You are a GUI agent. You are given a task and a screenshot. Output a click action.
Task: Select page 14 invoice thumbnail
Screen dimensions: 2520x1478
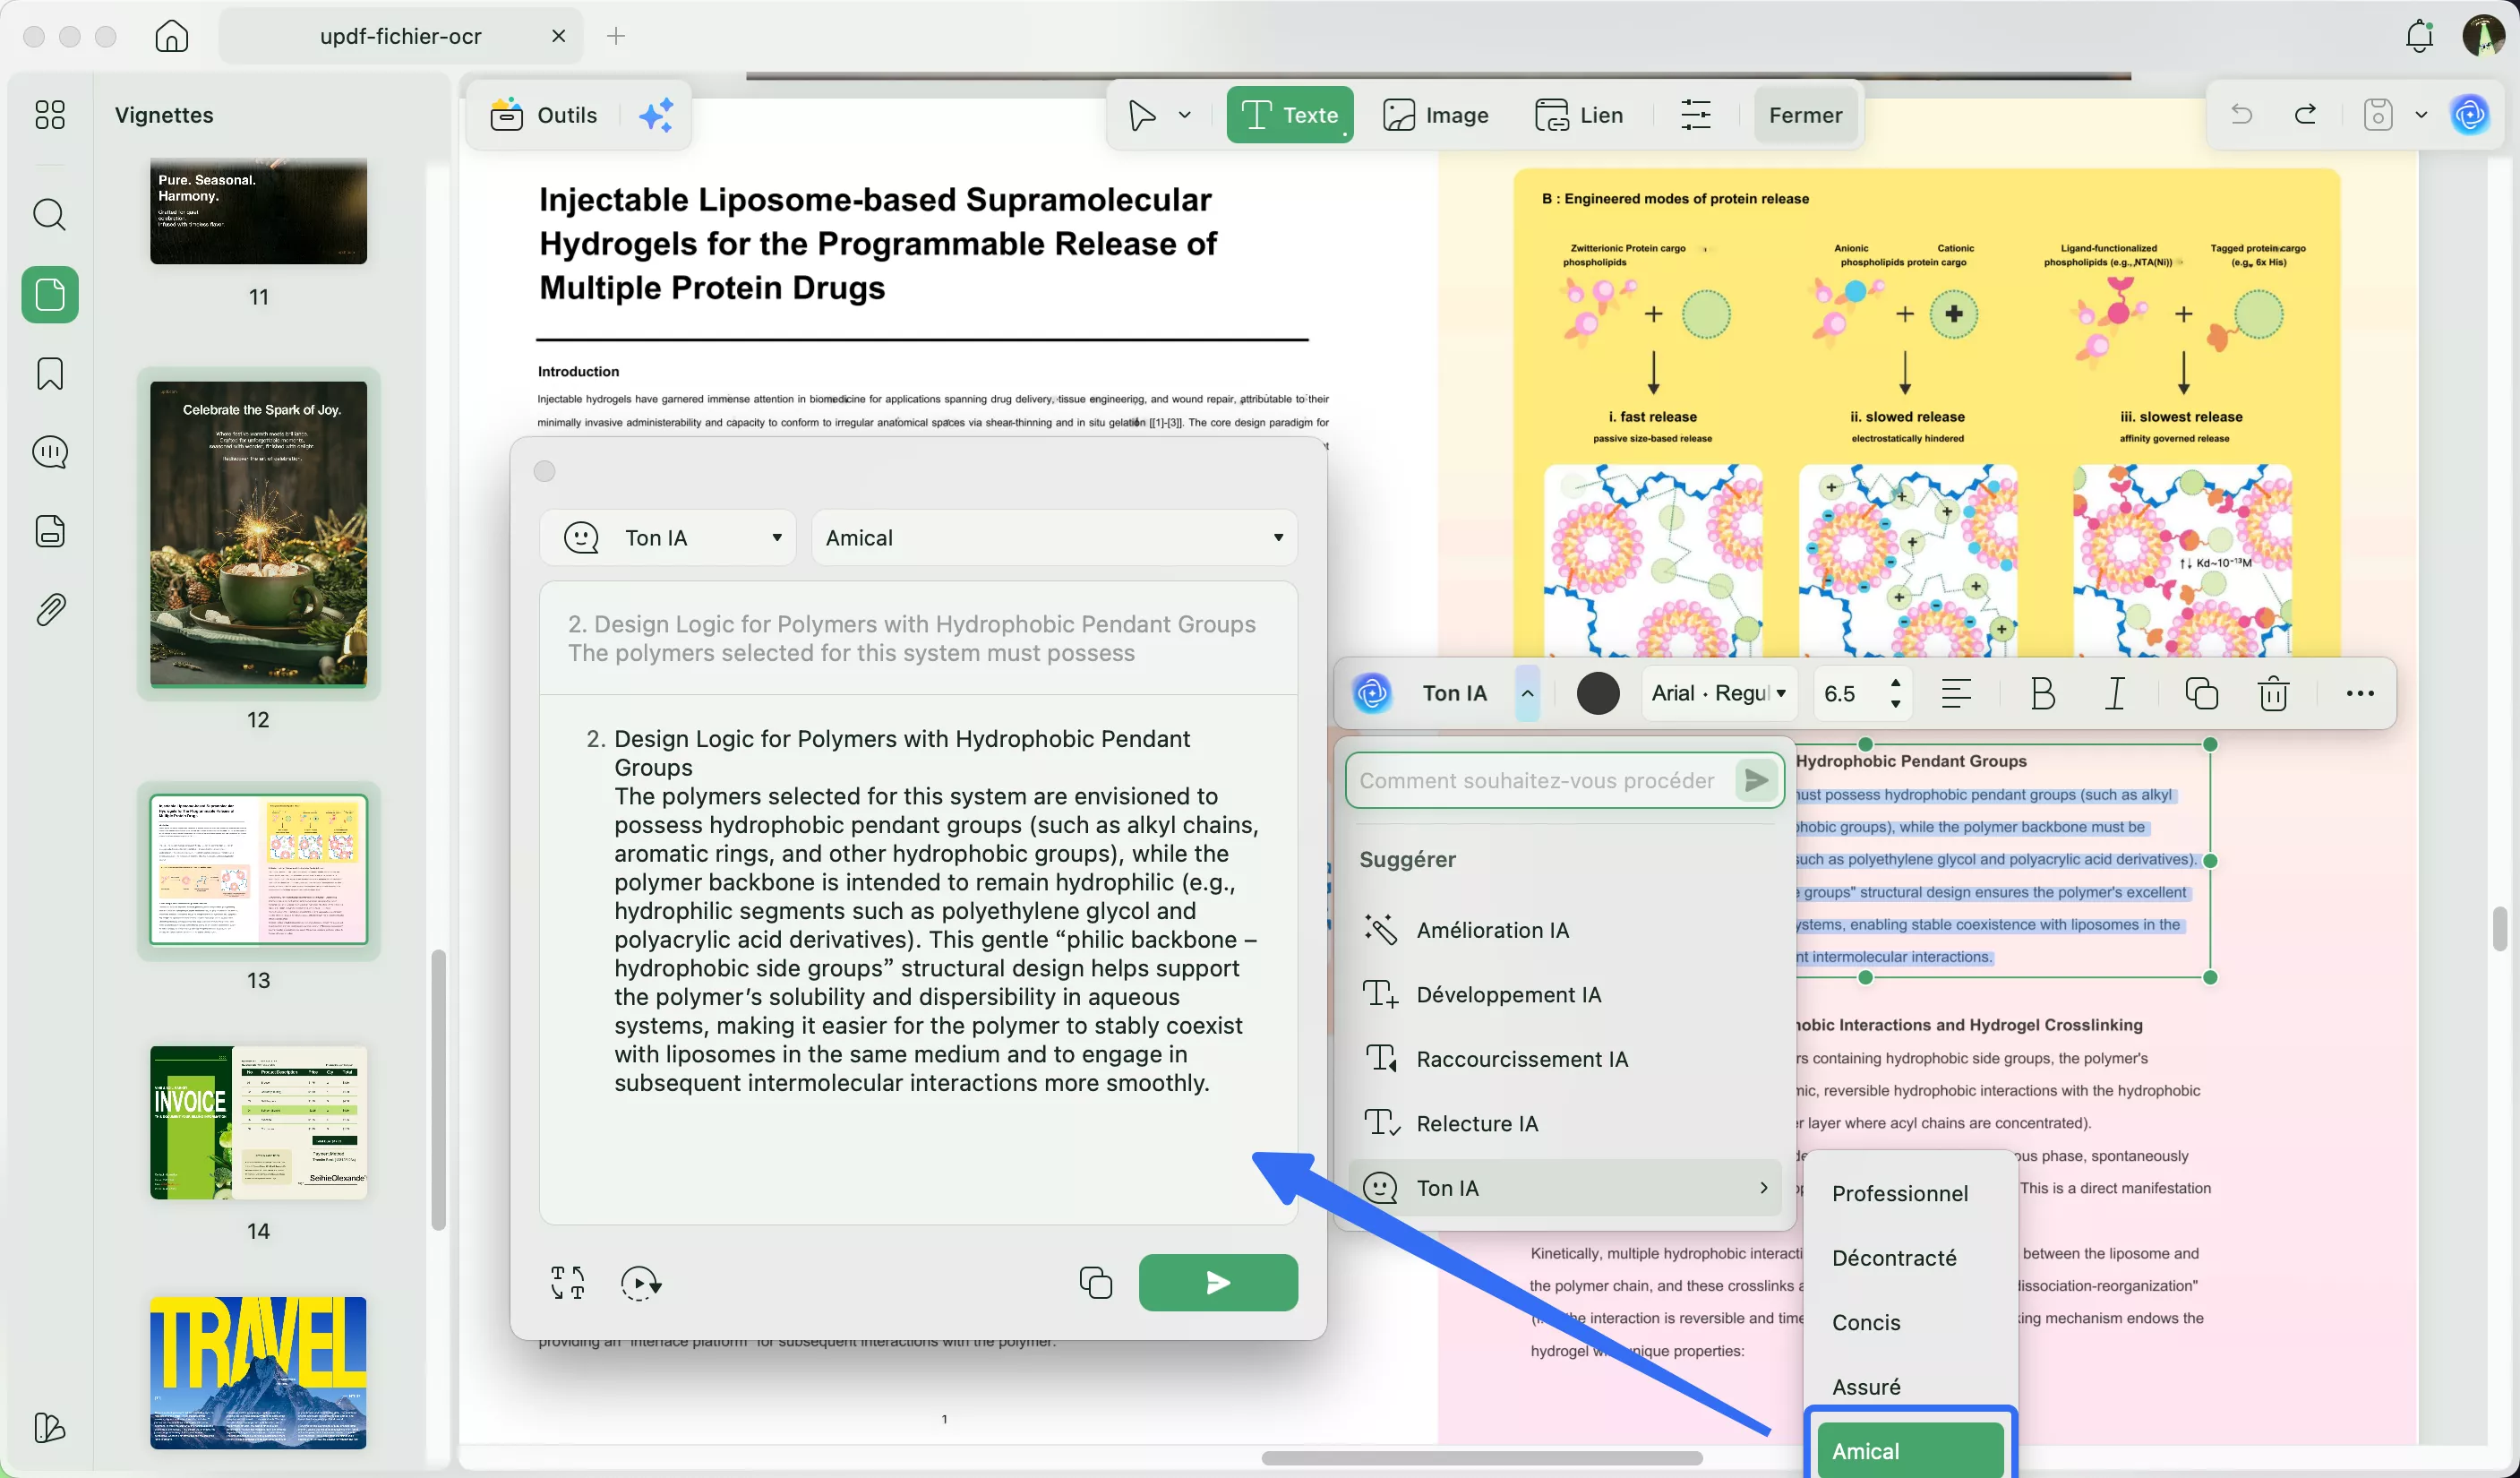tap(258, 1123)
